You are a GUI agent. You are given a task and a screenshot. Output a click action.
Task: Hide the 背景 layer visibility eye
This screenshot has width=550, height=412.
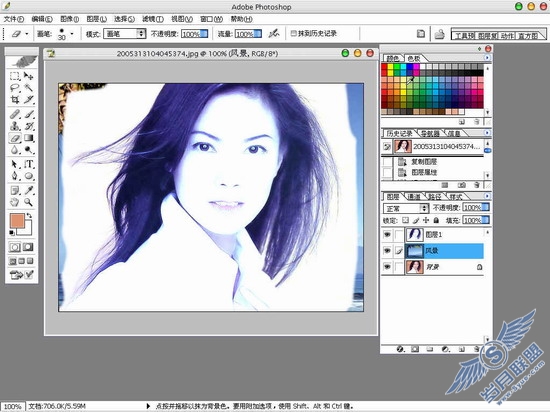(x=387, y=267)
